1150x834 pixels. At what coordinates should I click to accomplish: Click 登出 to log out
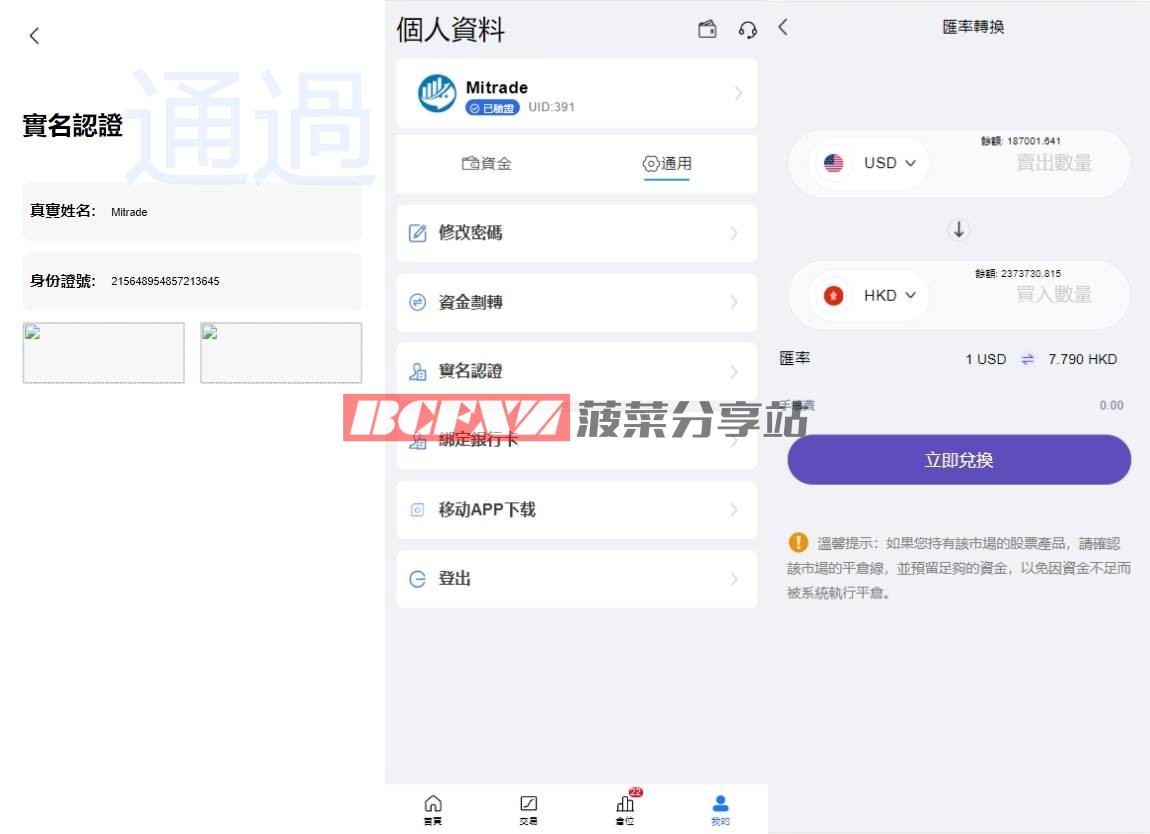click(x=577, y=579)
